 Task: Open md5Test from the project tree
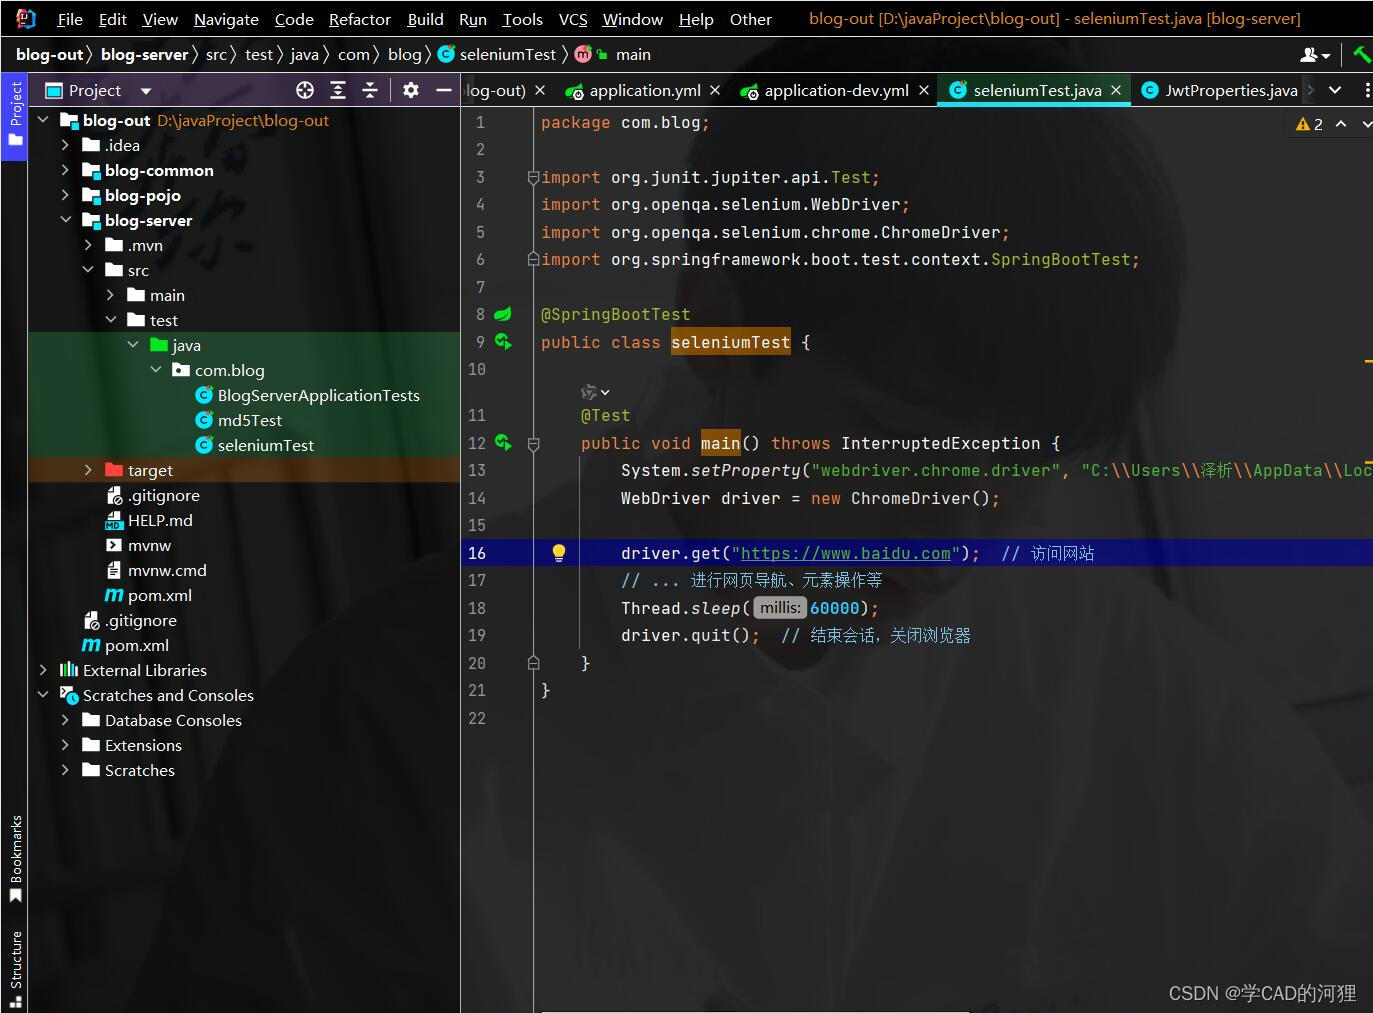tap(250, 420)
